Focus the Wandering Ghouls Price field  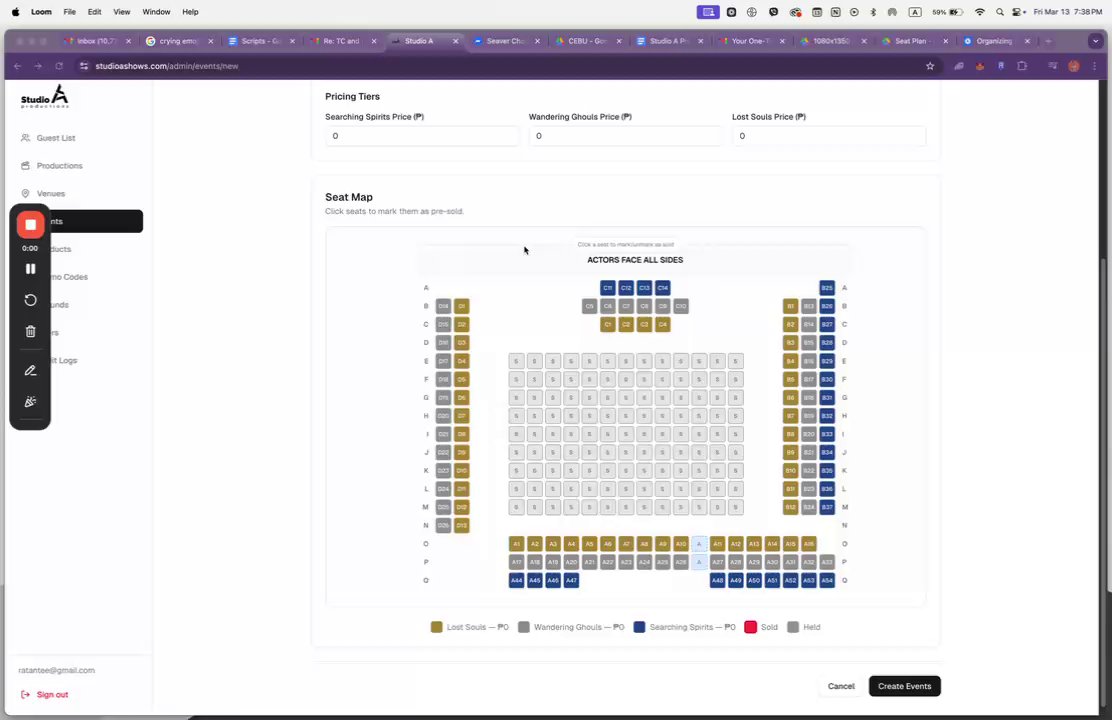[x=625, y=135]
